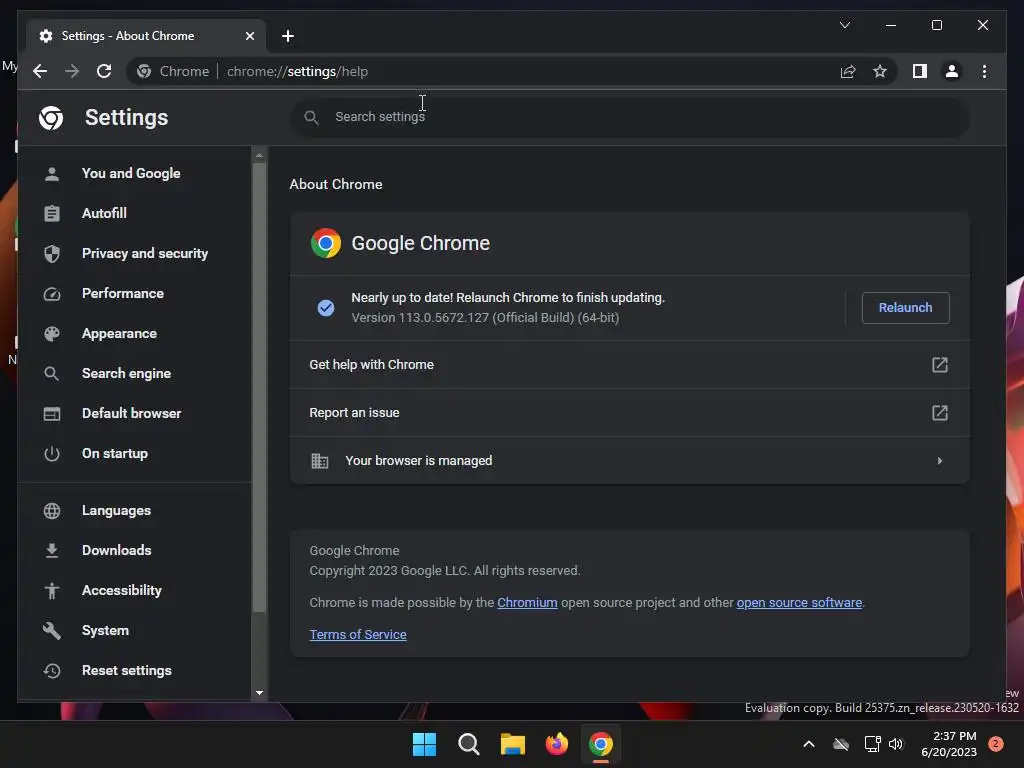The width and height of the screenshot is (1024, 768).
Task: Click the network icon in system tray
Action: tap(872, 744)
